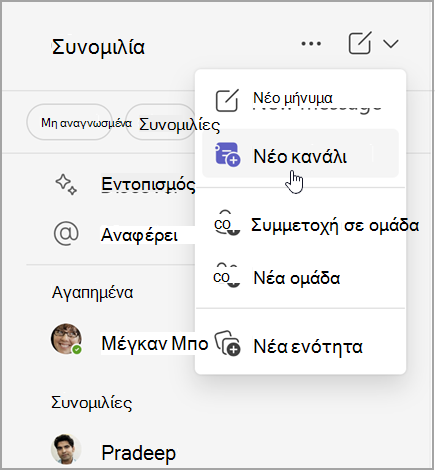The image size is (435, 470).
Task: Click the Συνομιλία panel title
Action: [x=99, y=47]
